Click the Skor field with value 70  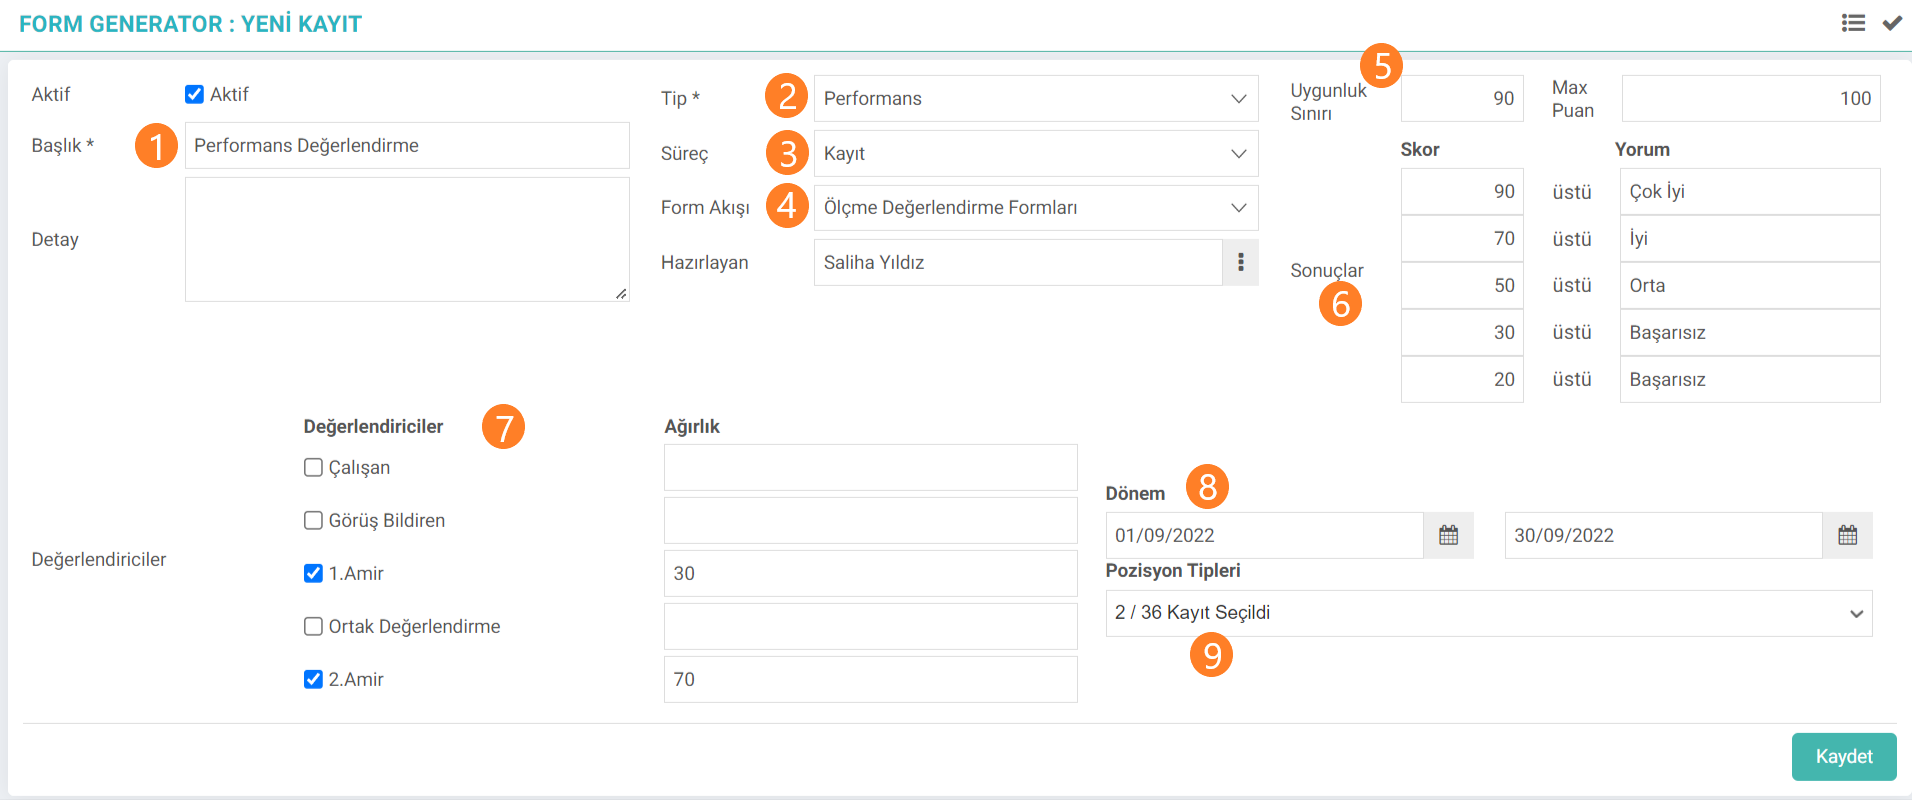click(x=1462, y=238)
